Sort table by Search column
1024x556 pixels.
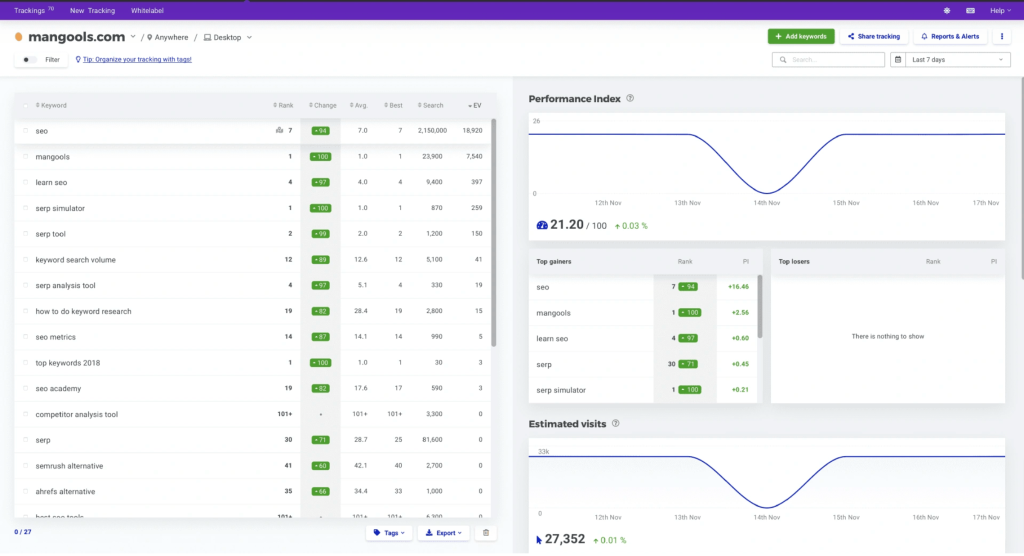[x=430, y=105]
